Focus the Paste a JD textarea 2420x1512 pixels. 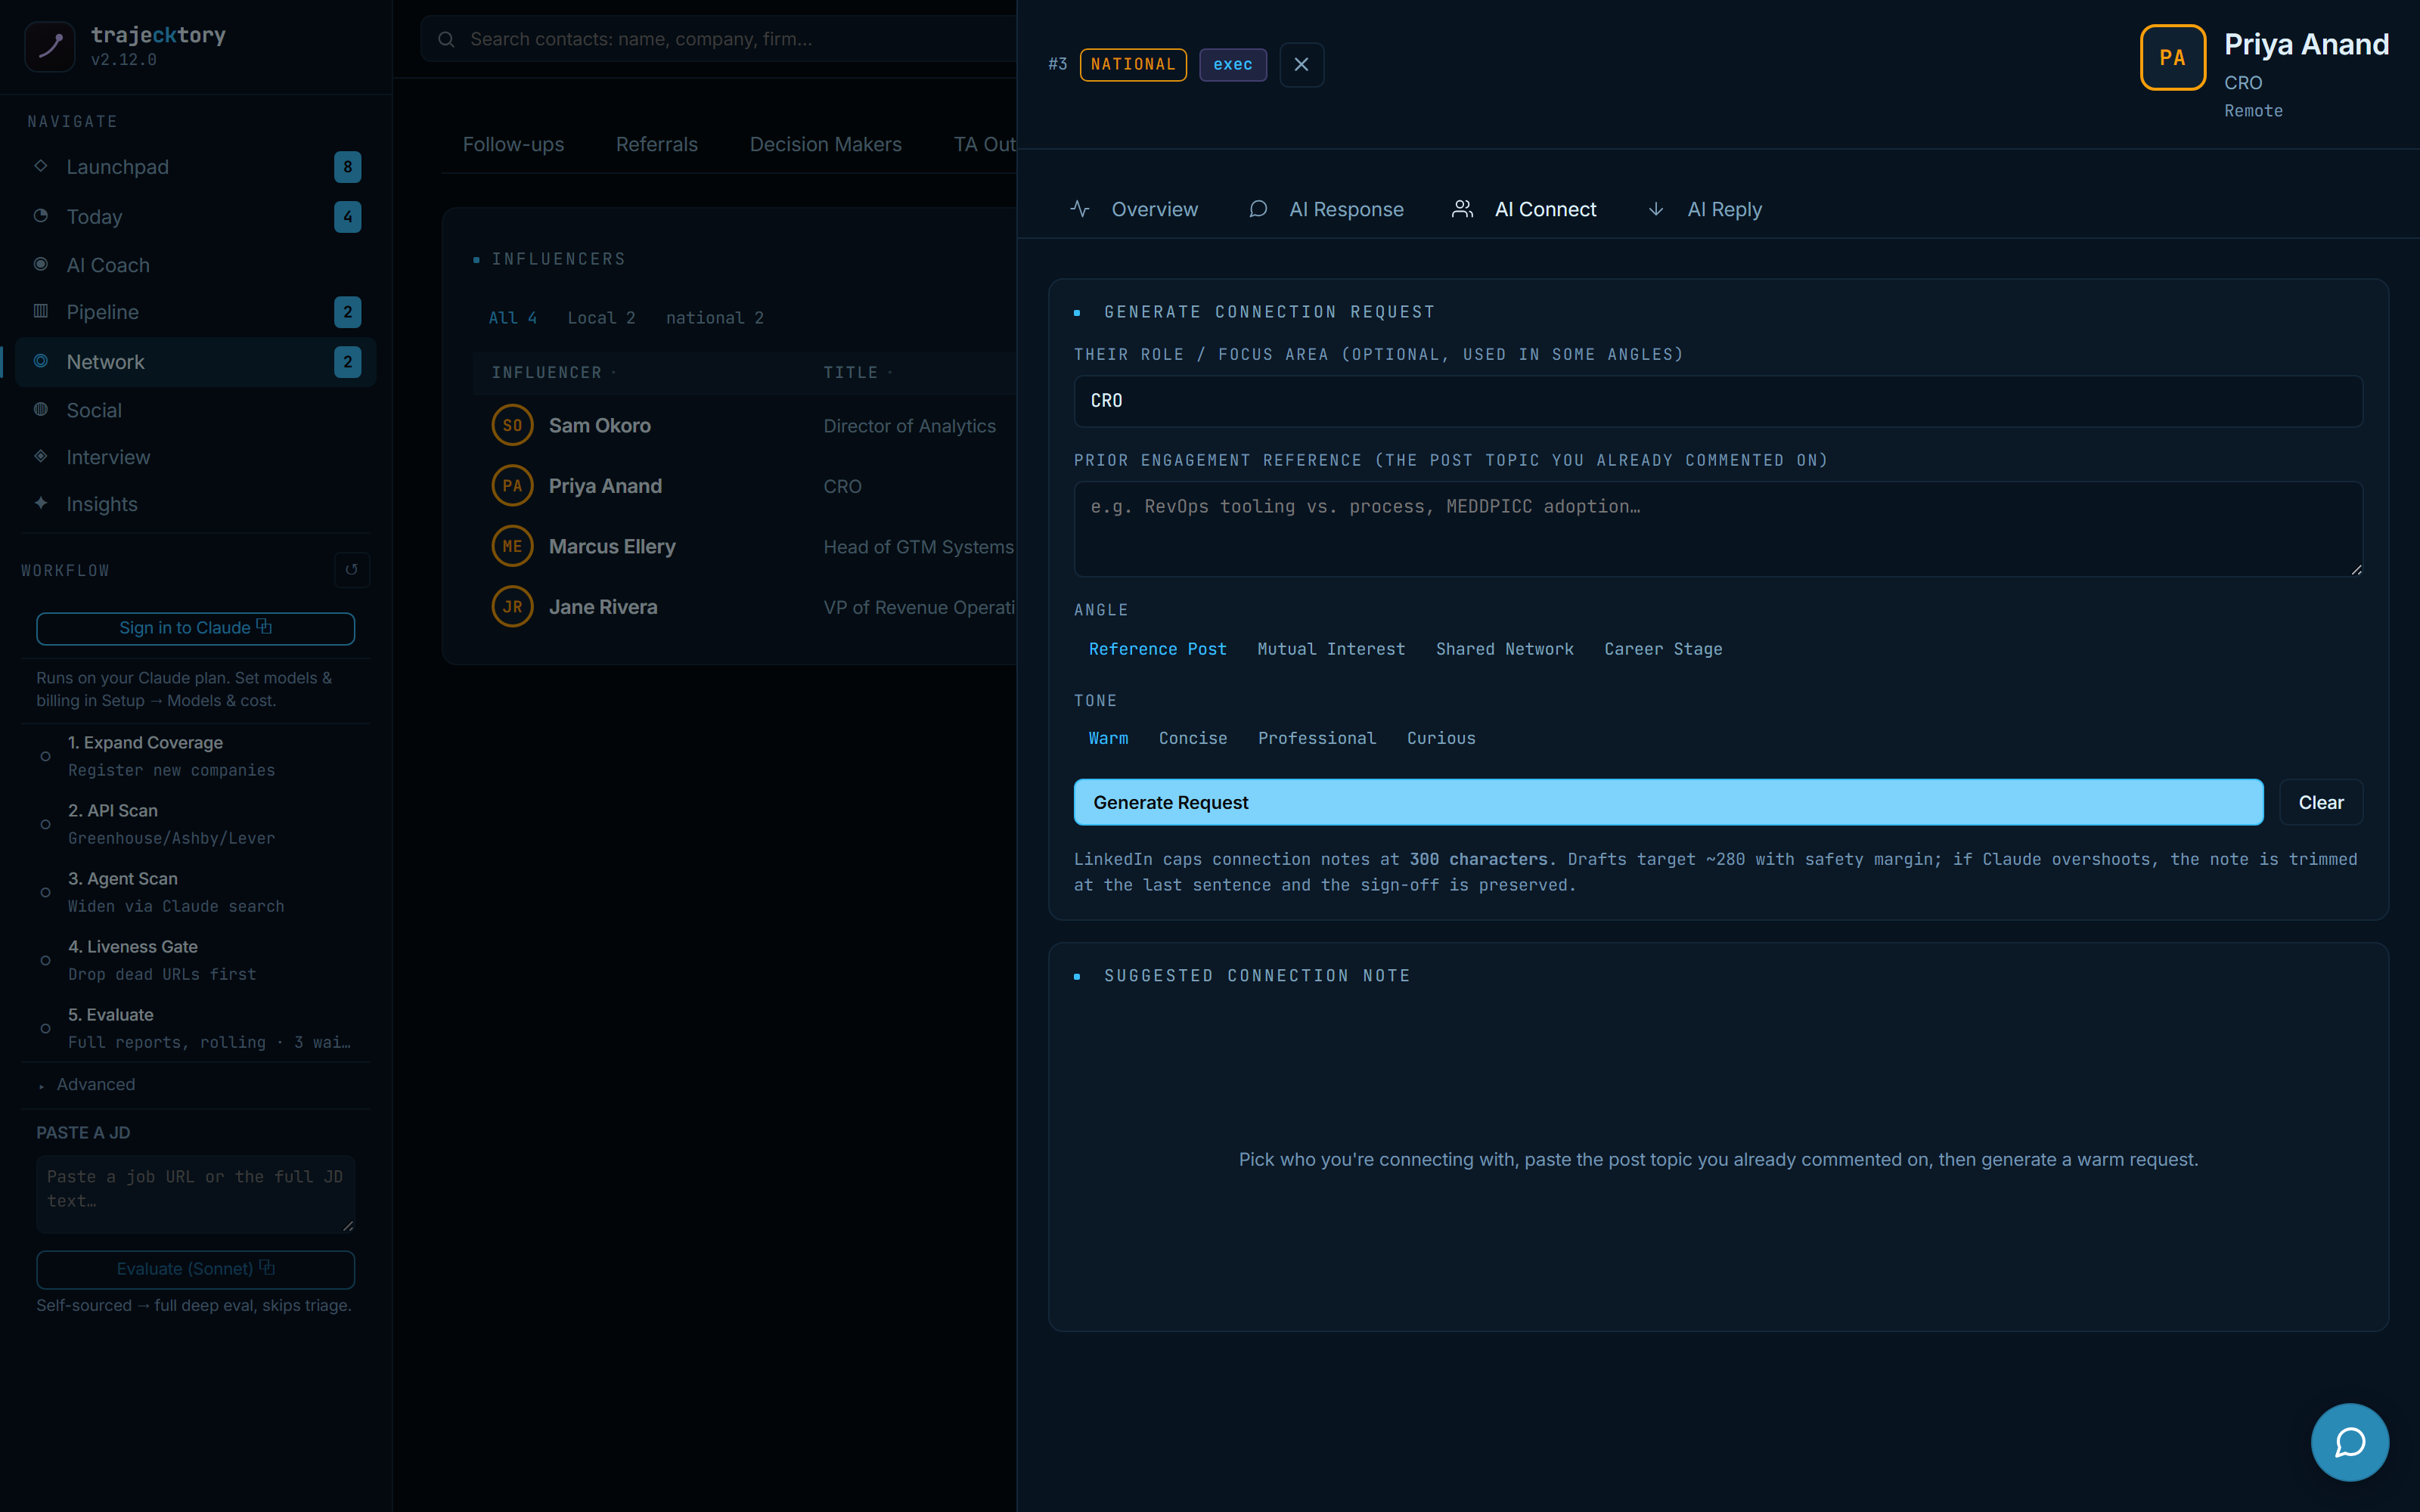[195, 1194]
